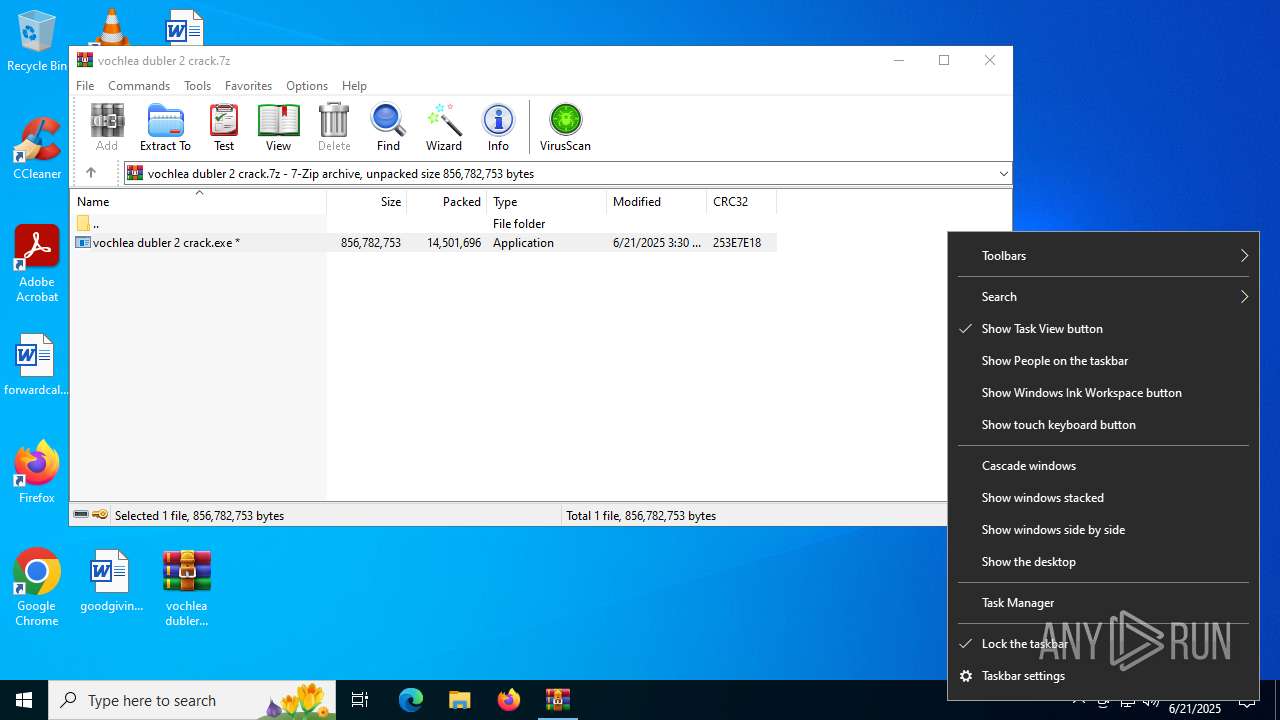Screen dimensions: 1280x720
Task: Click the up one level arrow
Action: pos(91,173)
